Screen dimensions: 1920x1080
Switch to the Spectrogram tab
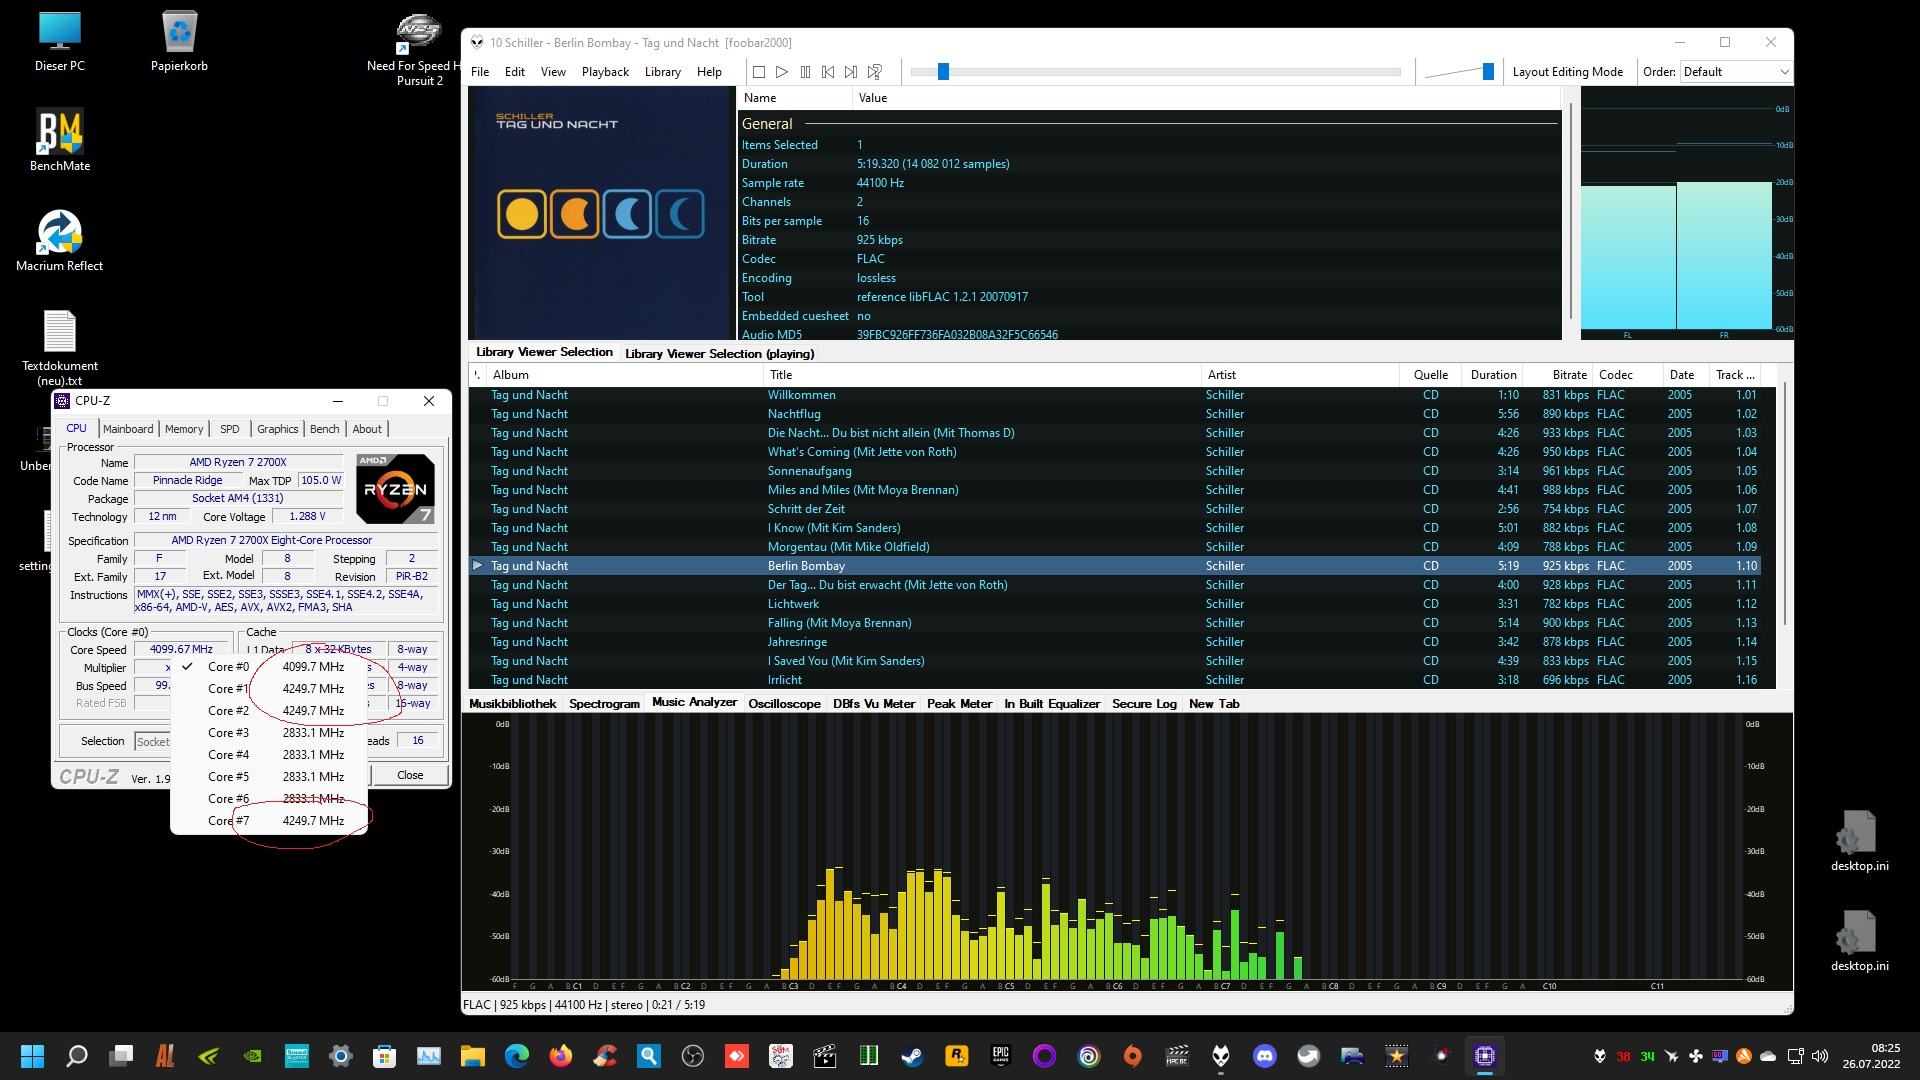click(x=604, y=704)
